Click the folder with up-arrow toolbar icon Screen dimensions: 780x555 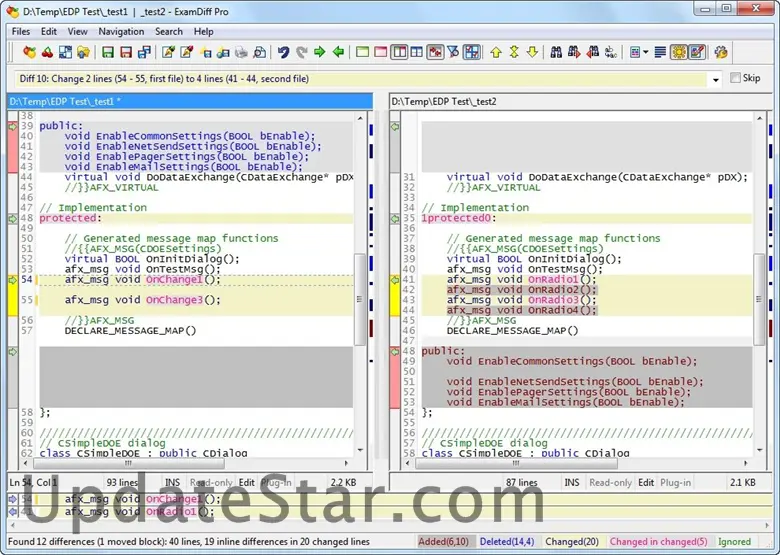83,52
